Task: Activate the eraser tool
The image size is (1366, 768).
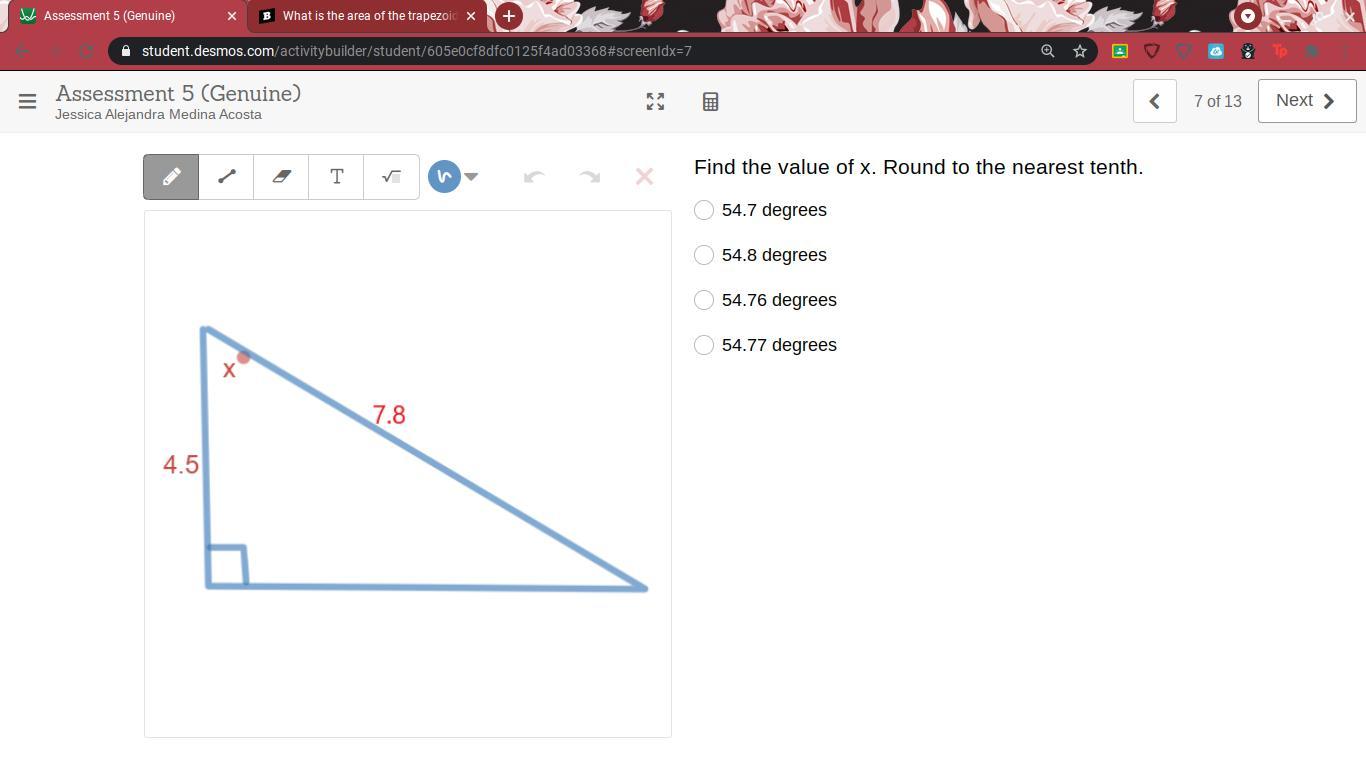Action: click(281, 177)
